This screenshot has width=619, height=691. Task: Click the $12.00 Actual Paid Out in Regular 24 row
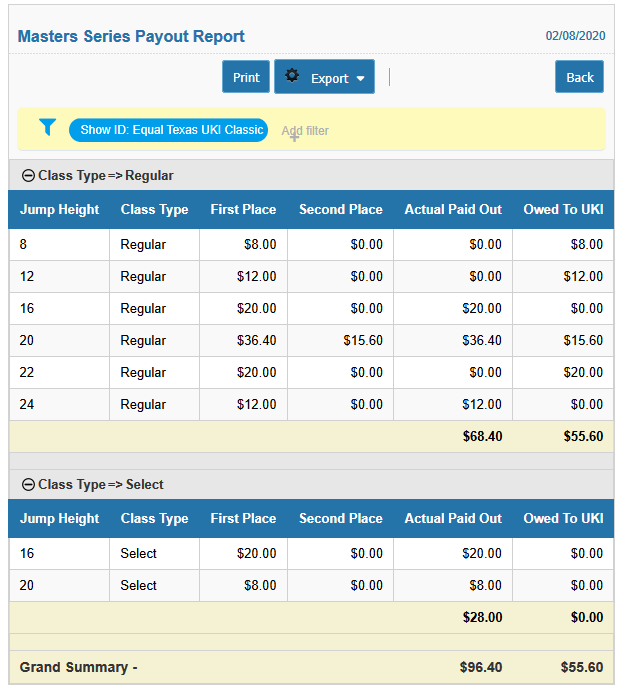pyautogui.click(x=453, y=405)
